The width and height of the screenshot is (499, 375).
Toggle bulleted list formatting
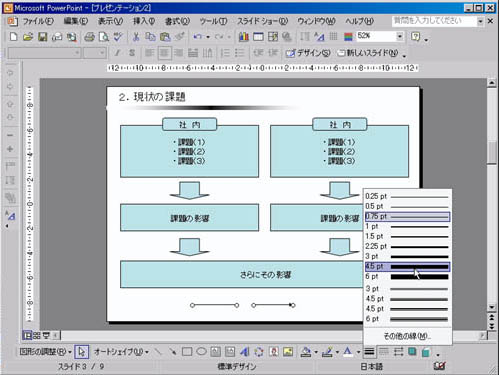tap(240, 53)
